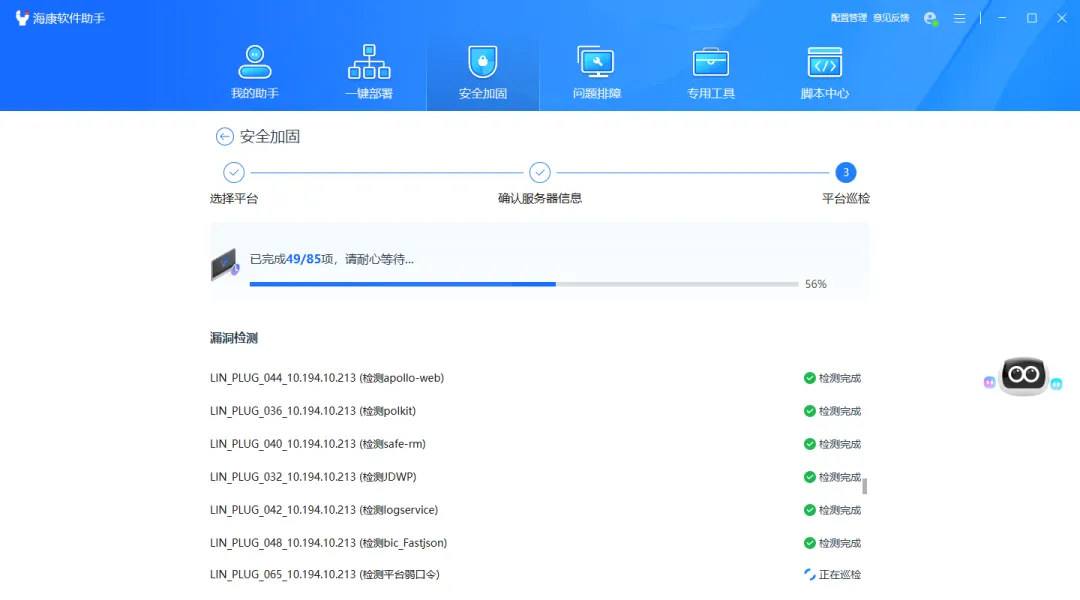
Task: Open 意见反馈 link
Action: coord(891,18)
